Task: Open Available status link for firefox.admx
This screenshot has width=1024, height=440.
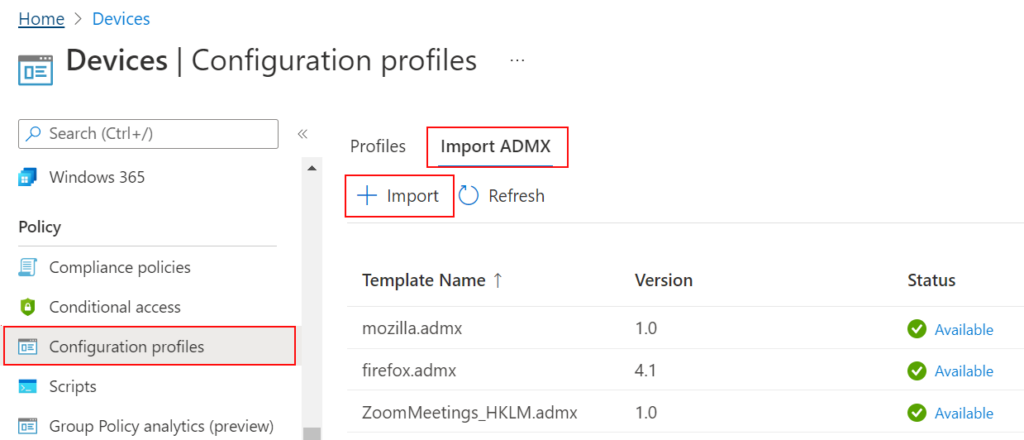Action: click(964, 371)
